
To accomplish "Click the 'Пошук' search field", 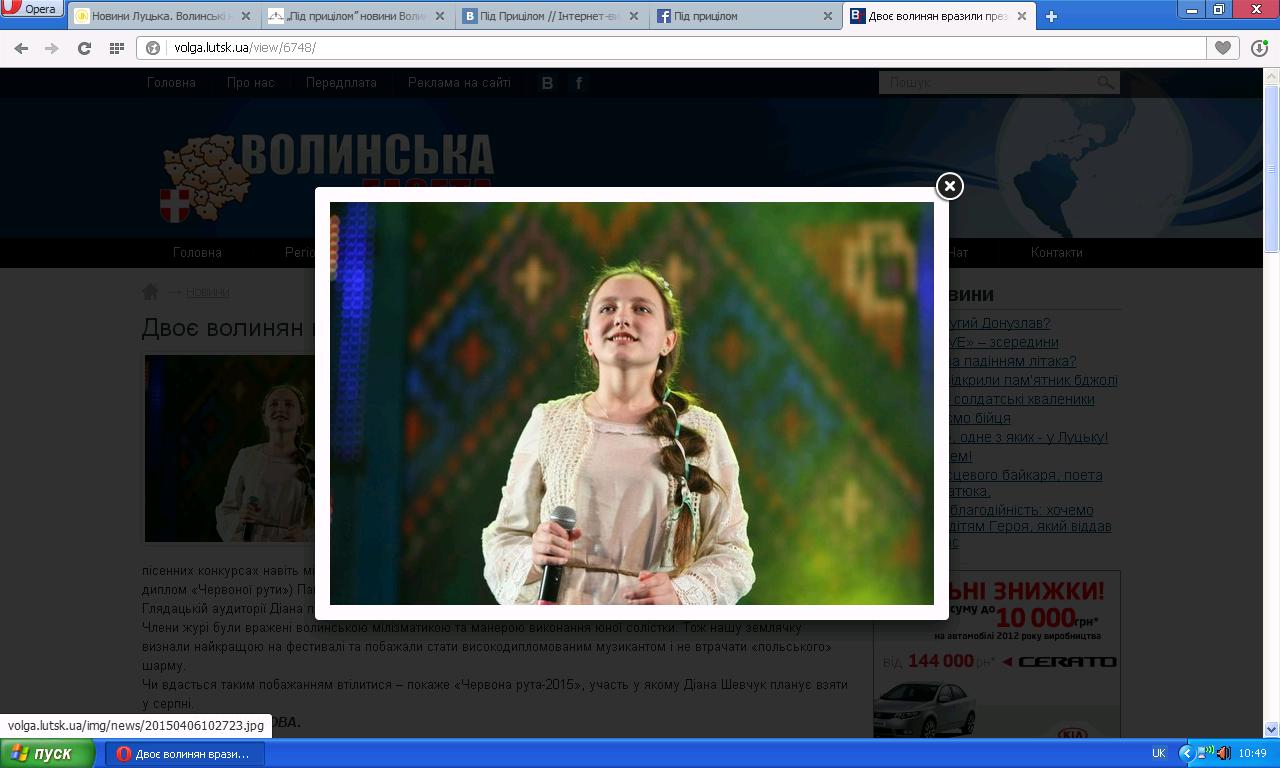I will [985, 83].
